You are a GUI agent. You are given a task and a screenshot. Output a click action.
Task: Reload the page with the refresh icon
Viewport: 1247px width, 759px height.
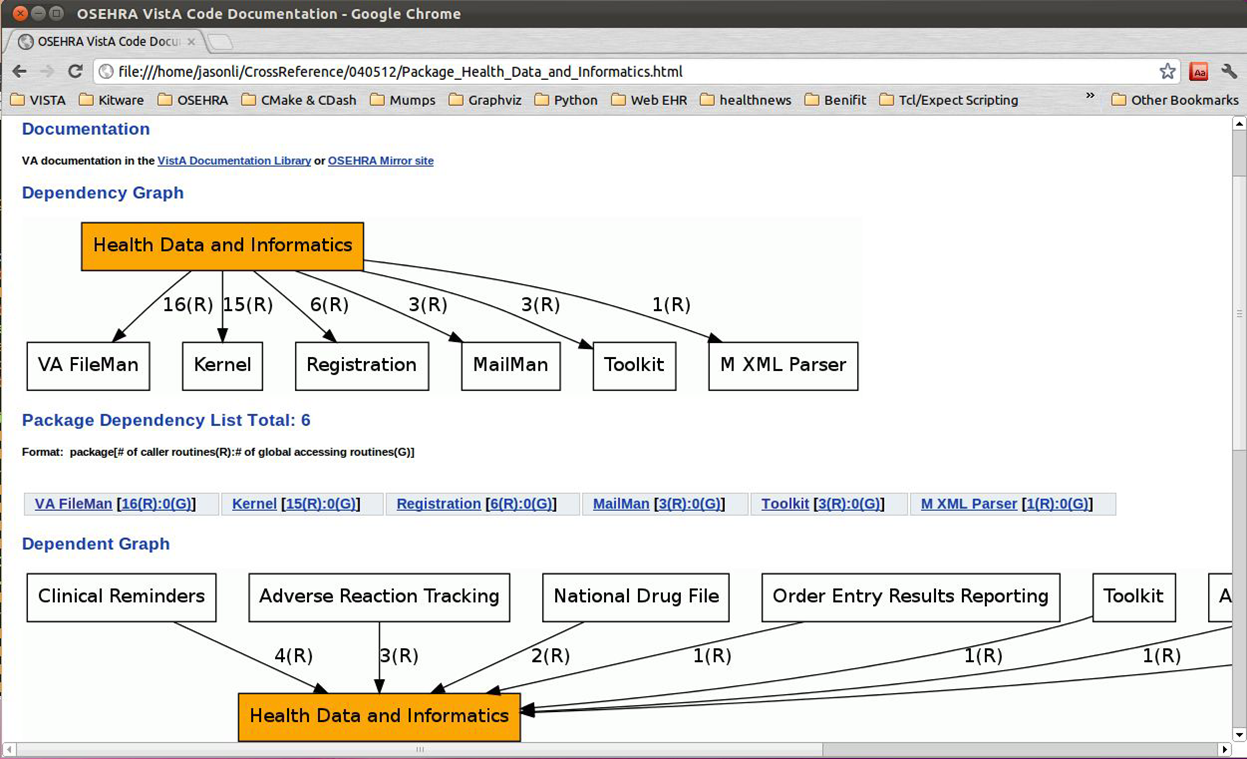(x=75, y=71)
